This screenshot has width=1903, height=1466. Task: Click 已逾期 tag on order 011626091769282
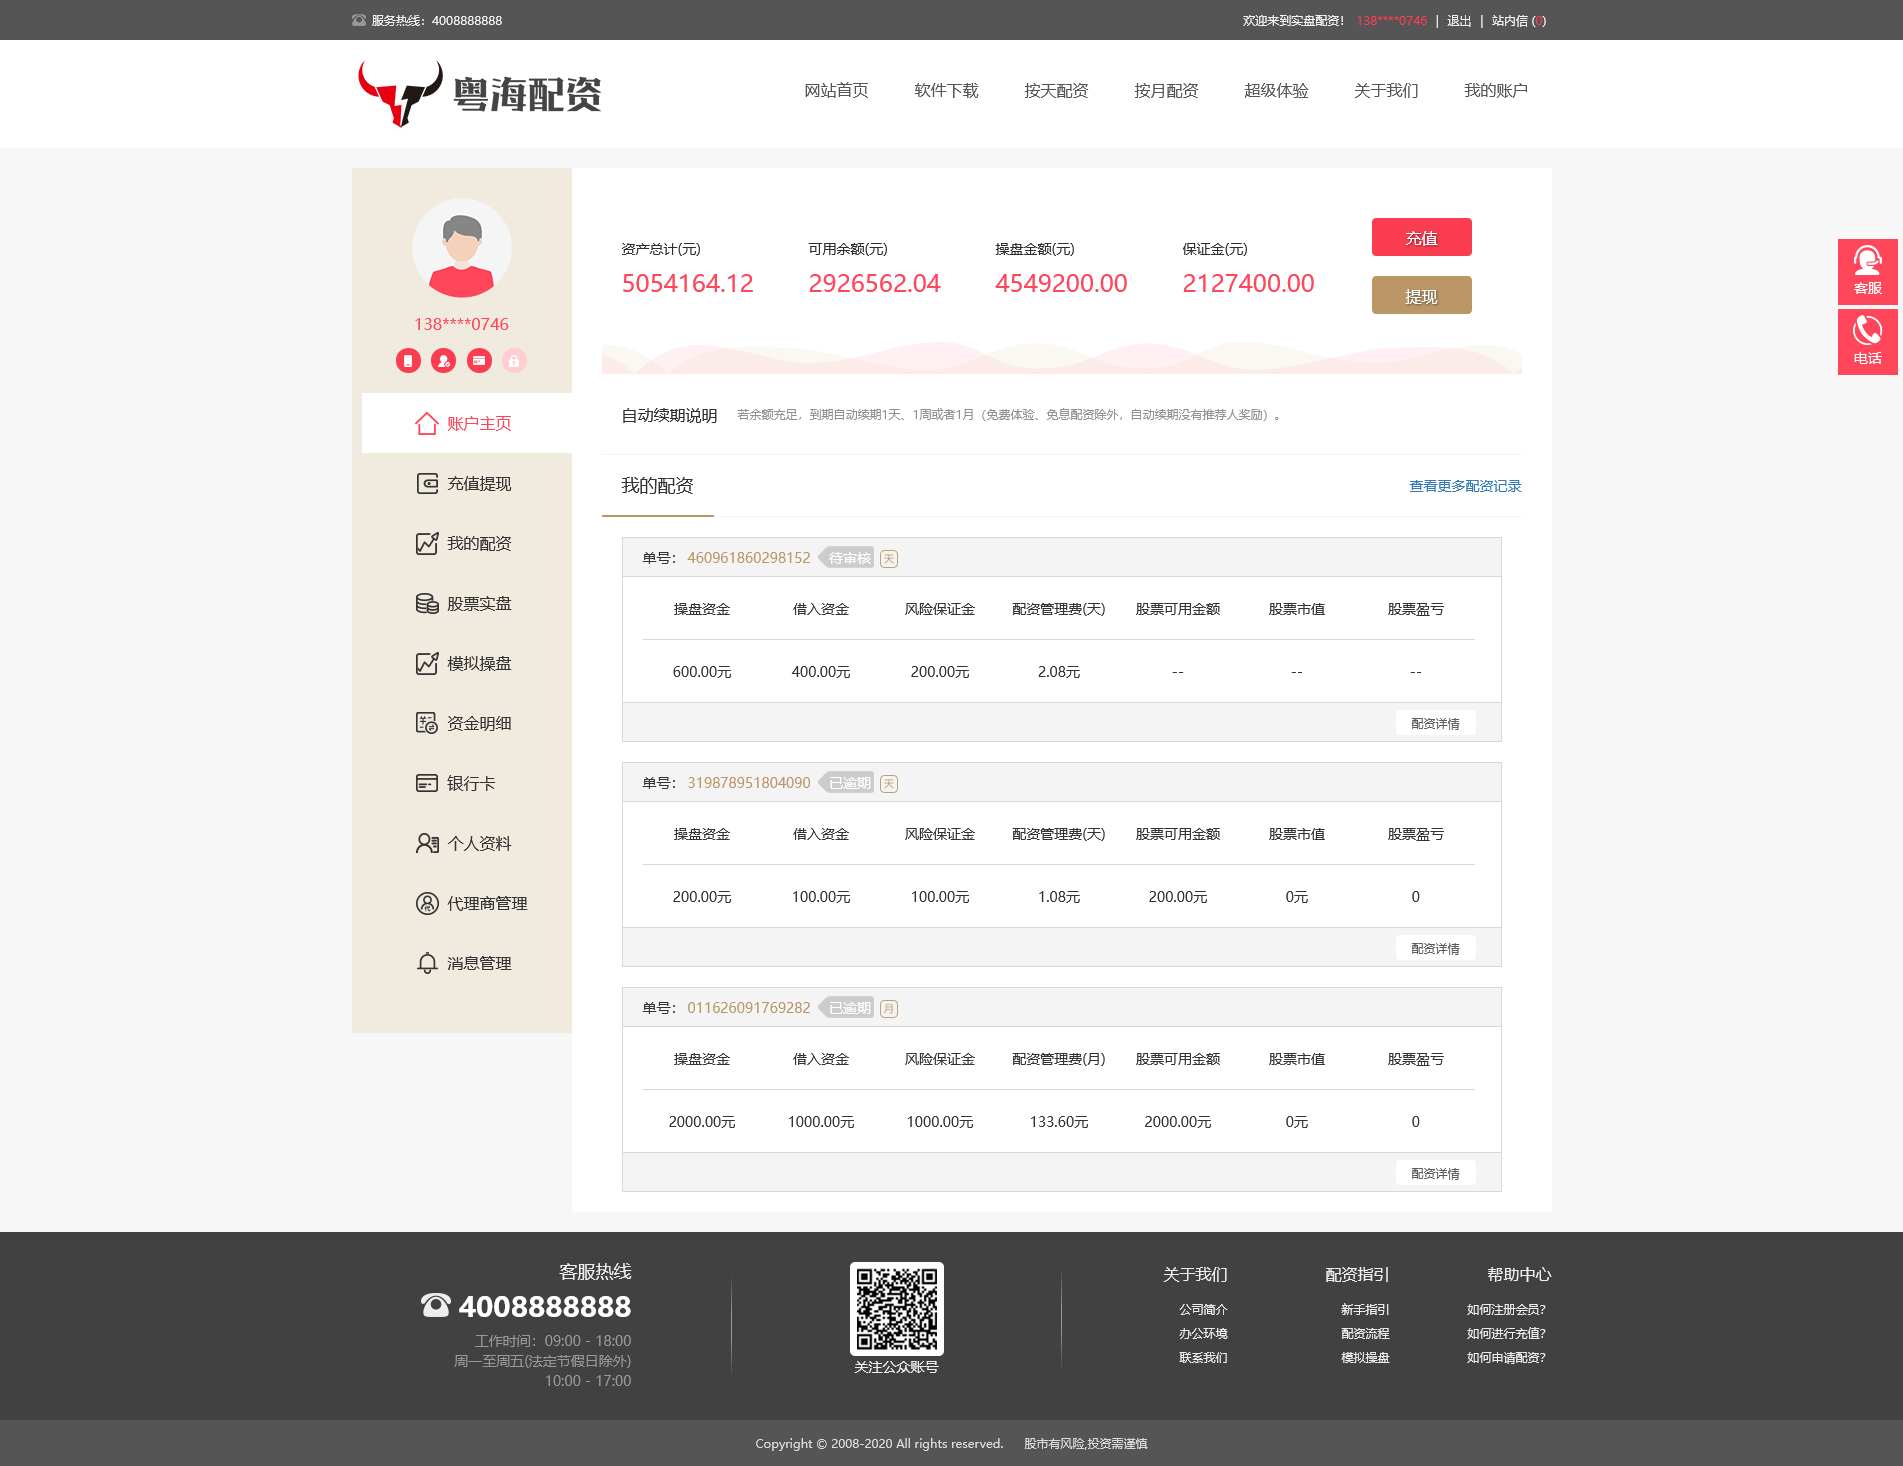click(x=847, y=1008)
